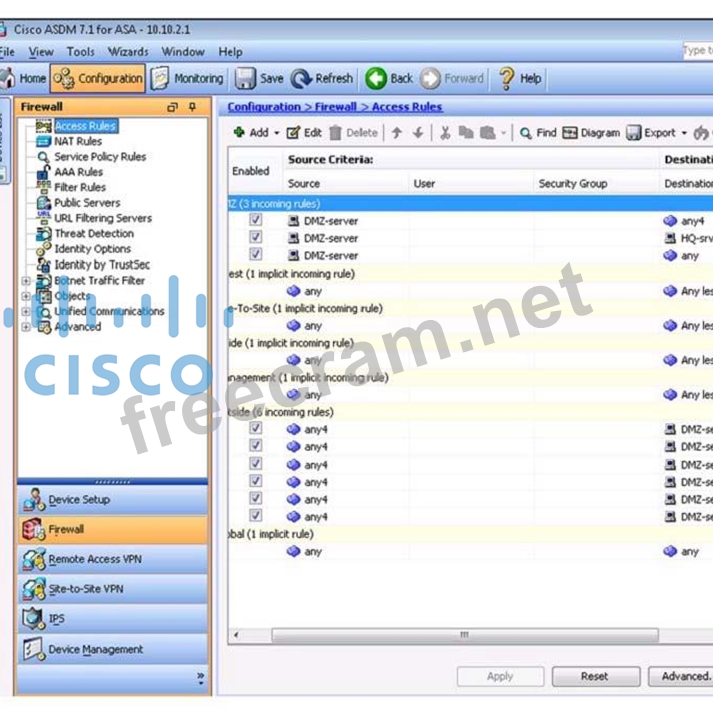713x724 pixels.
Task: Open the Tools menu
Action: tap(81, 52)
